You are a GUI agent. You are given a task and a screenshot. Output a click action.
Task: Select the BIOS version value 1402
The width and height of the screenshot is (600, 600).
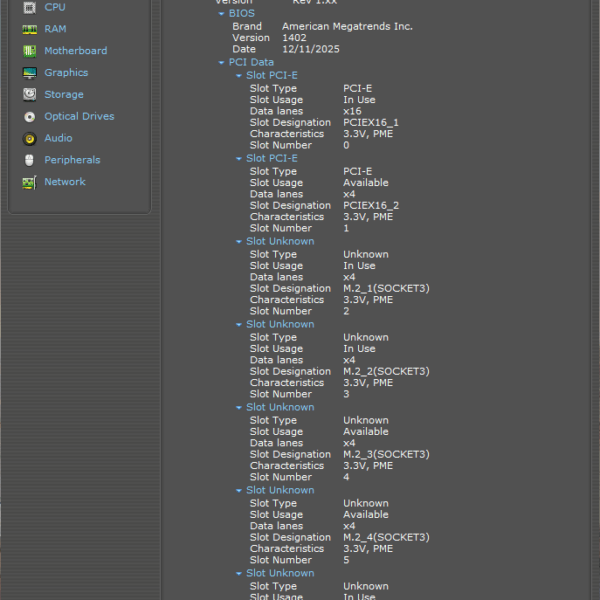[294, 38]
